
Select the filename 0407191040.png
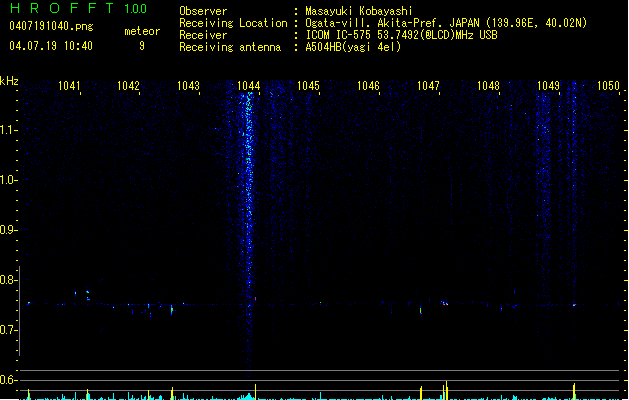coord(51,26)
